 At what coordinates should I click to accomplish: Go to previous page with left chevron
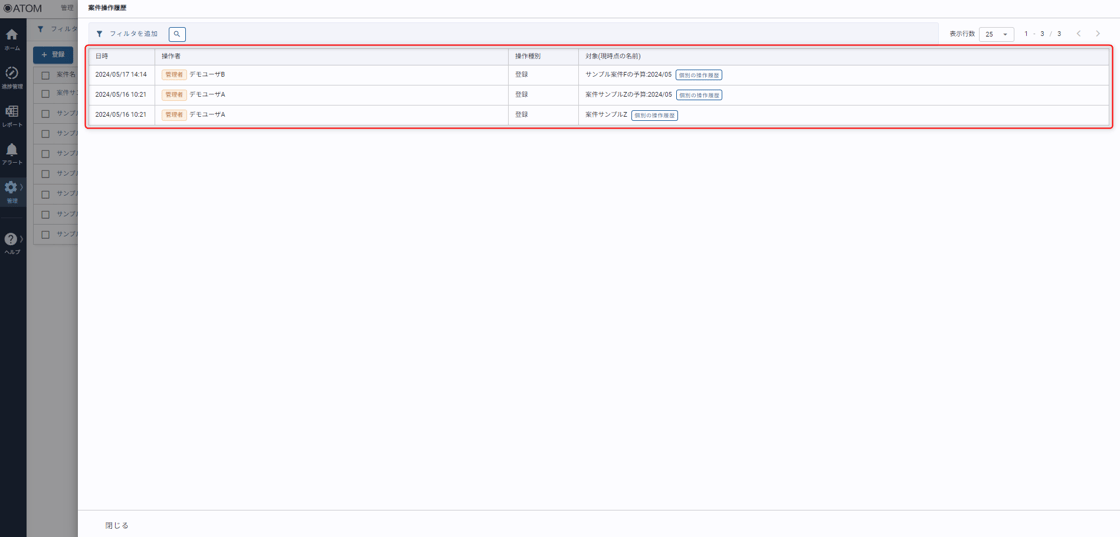[1079, 34]
